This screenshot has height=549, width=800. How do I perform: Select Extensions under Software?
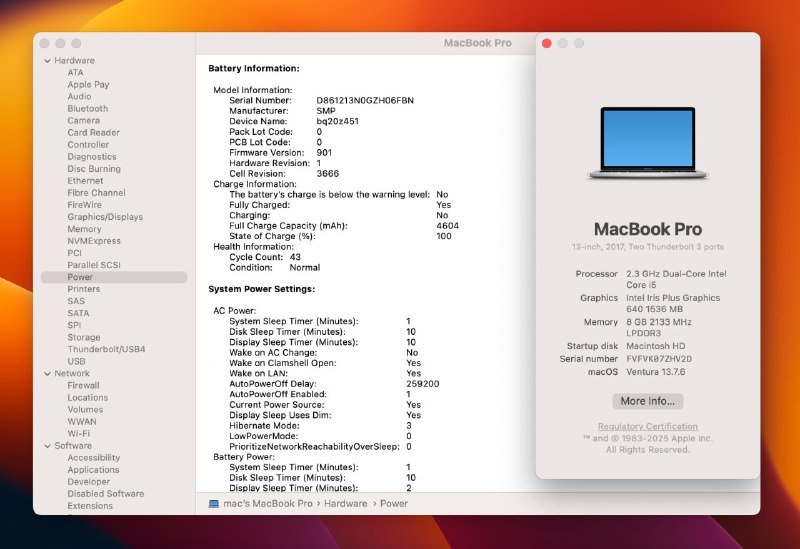pos(90,506)
